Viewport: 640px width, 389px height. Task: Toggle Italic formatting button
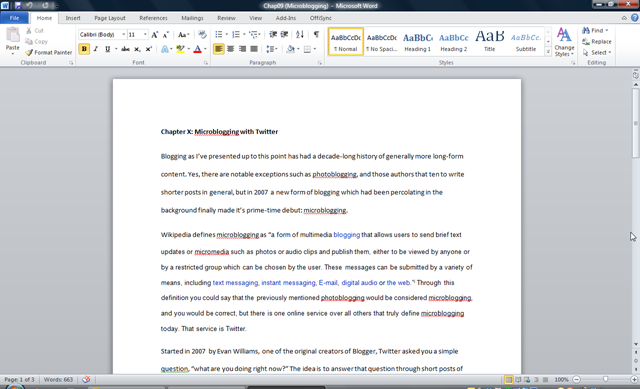point(96,49)
